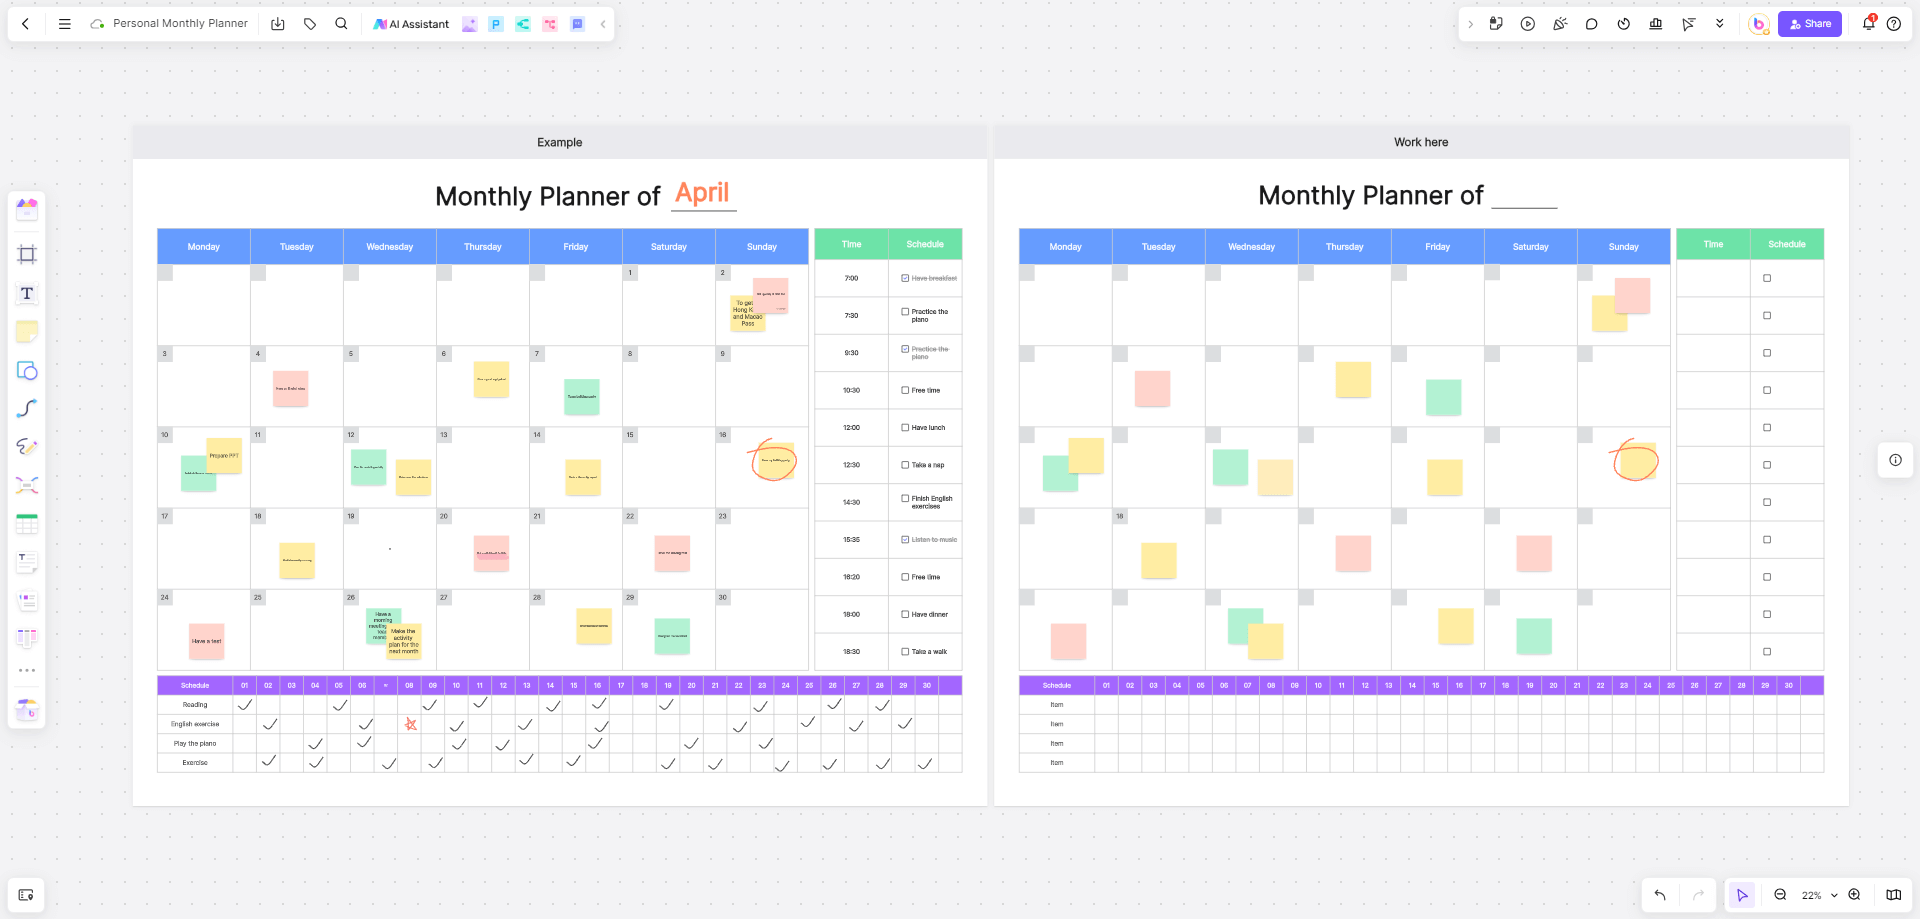The image size is (1920, 919).
Task: Open the notifications bell
Action: click(x=1868, y=23)
